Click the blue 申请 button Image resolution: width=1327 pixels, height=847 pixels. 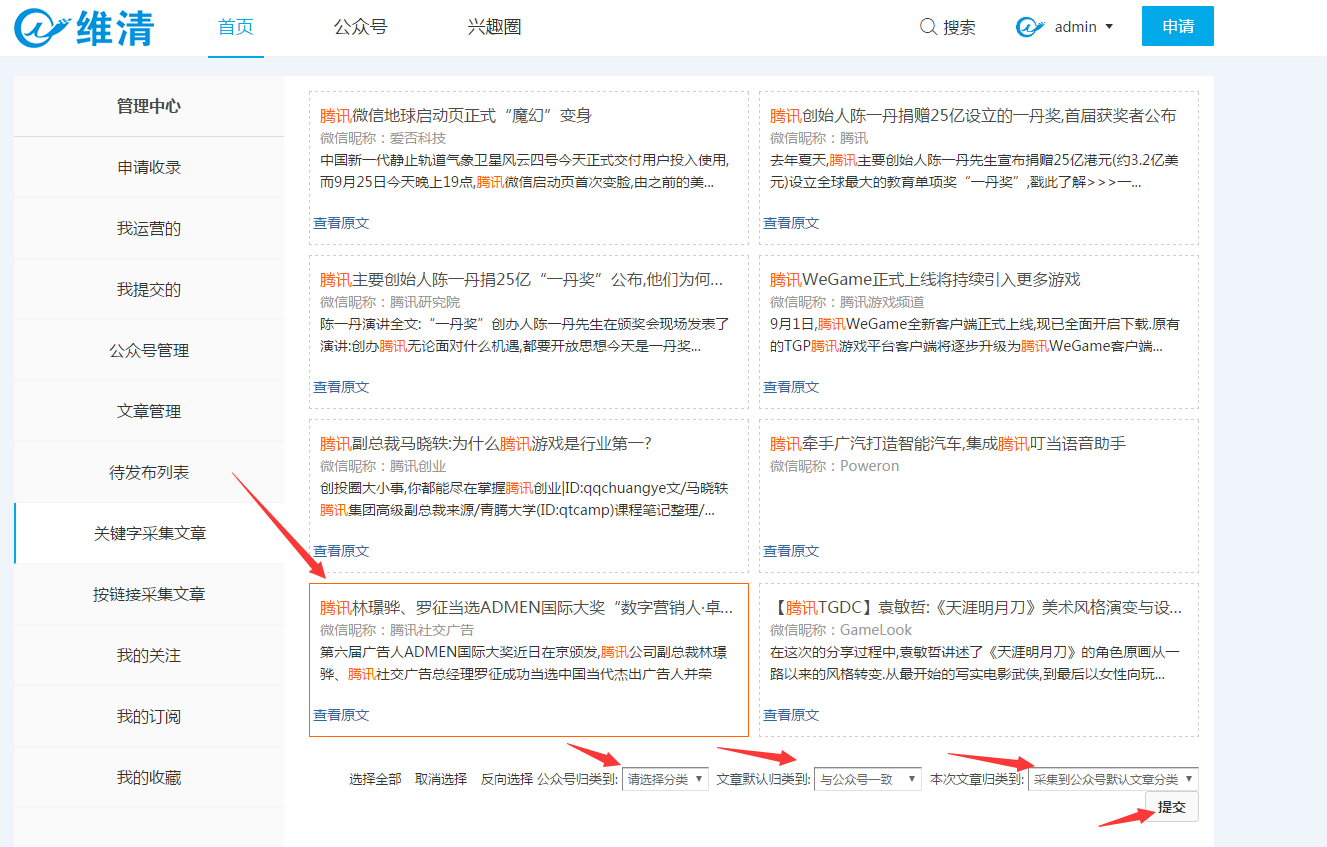1178,26
